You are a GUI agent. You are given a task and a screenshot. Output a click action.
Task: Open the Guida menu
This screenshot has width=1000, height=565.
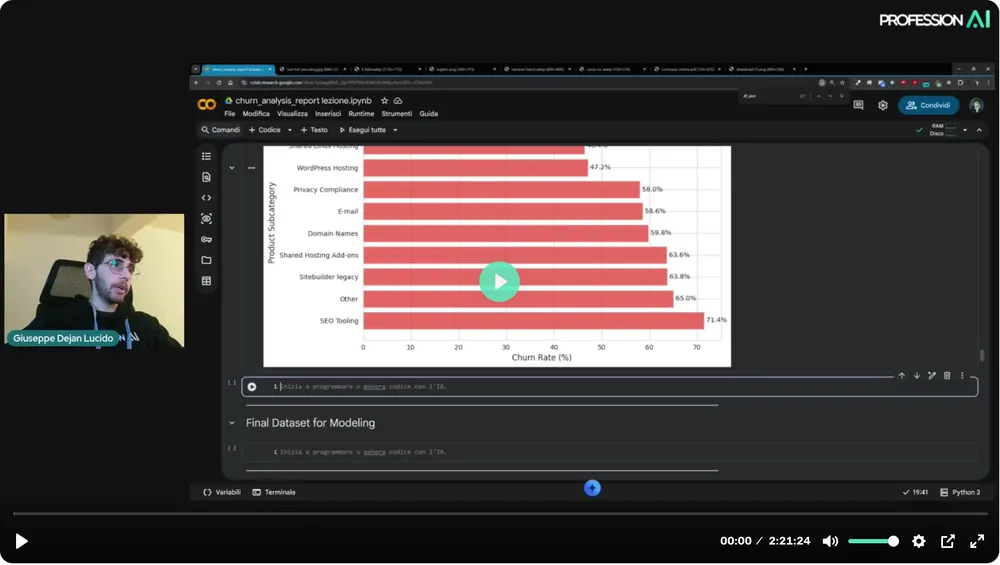tap(429, 114)
